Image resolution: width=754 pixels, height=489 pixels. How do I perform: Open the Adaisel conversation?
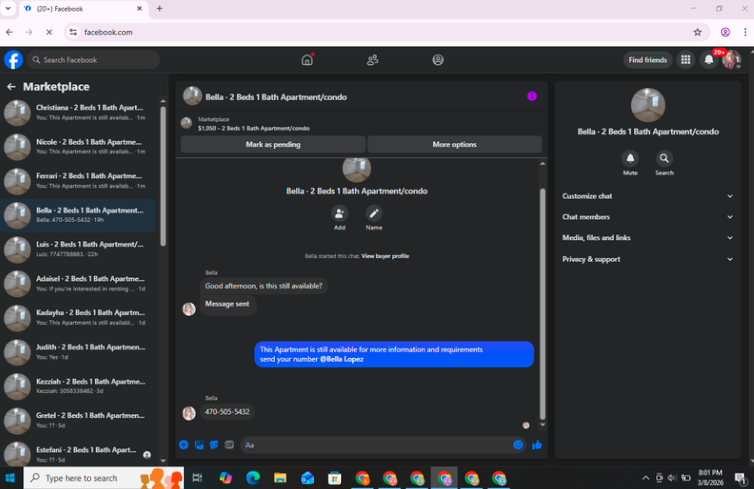coord(79,284)
